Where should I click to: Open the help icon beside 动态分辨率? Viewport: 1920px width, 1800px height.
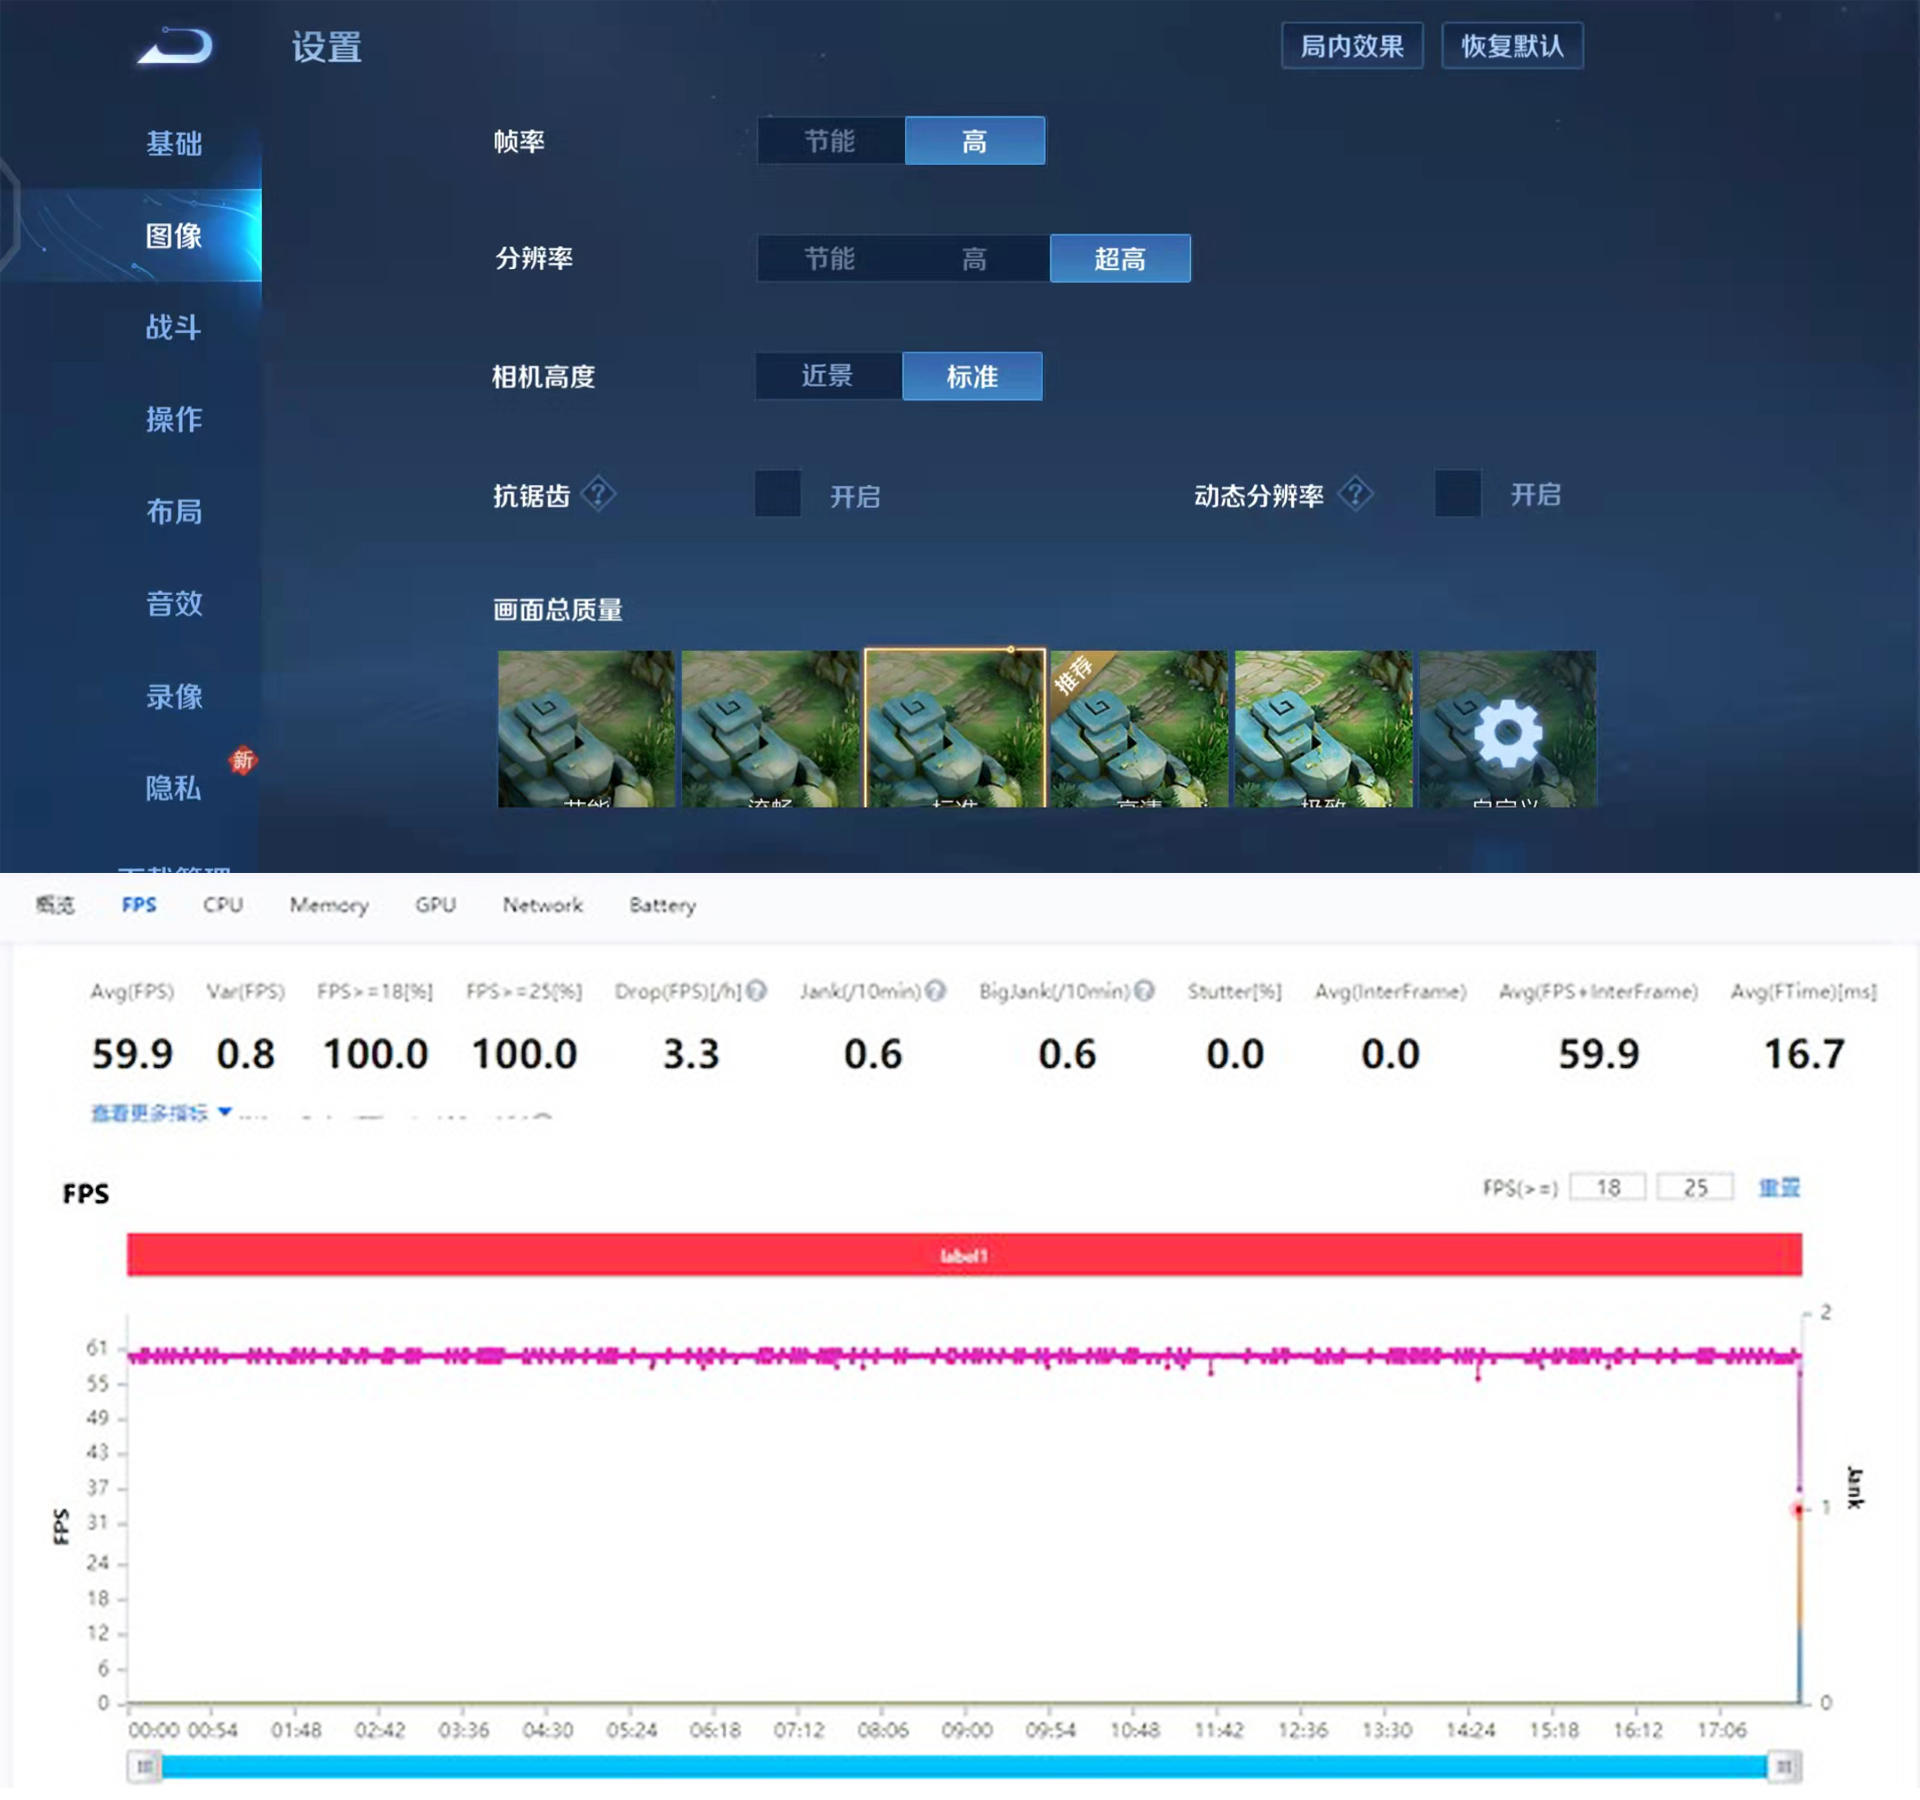pyautogui.click(x=1355, y=491)
